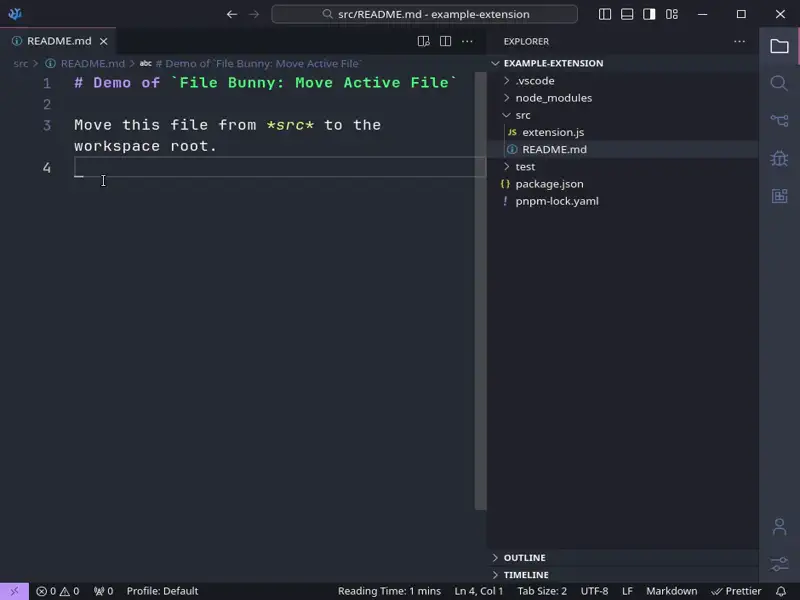Open the Extensions view
The width and height of the screenshot is (800, 600).
pyautogui.click(x=779, y=196)
